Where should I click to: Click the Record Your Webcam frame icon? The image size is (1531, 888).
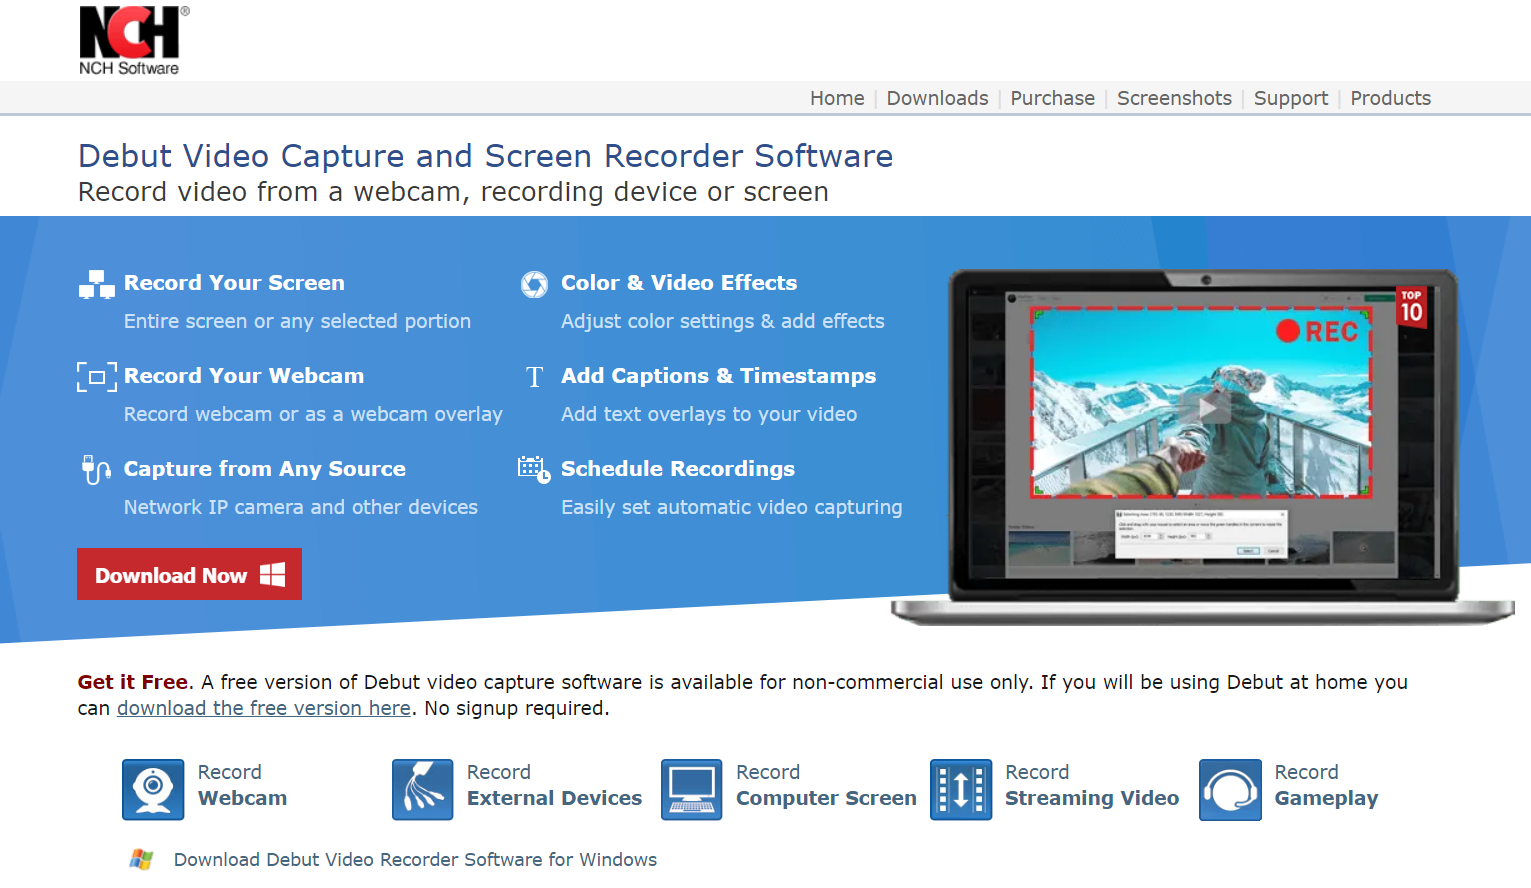[x=97, y=377]
